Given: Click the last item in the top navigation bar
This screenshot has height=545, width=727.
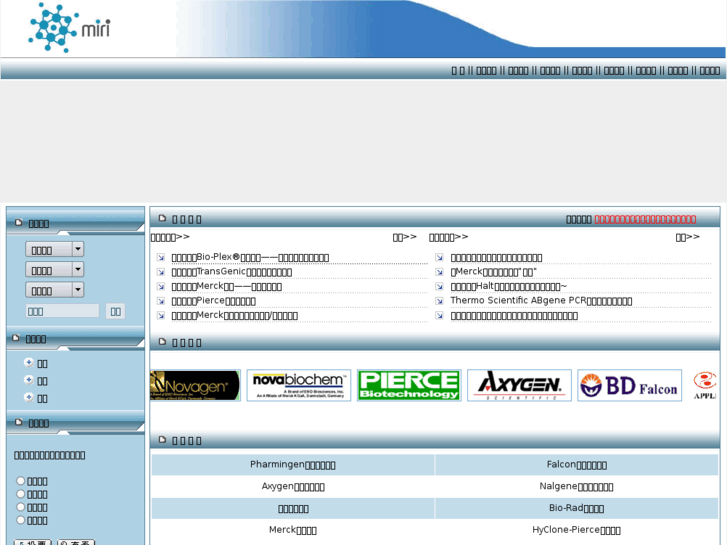Looking at the screenshot, I should (x=709, y=71).
